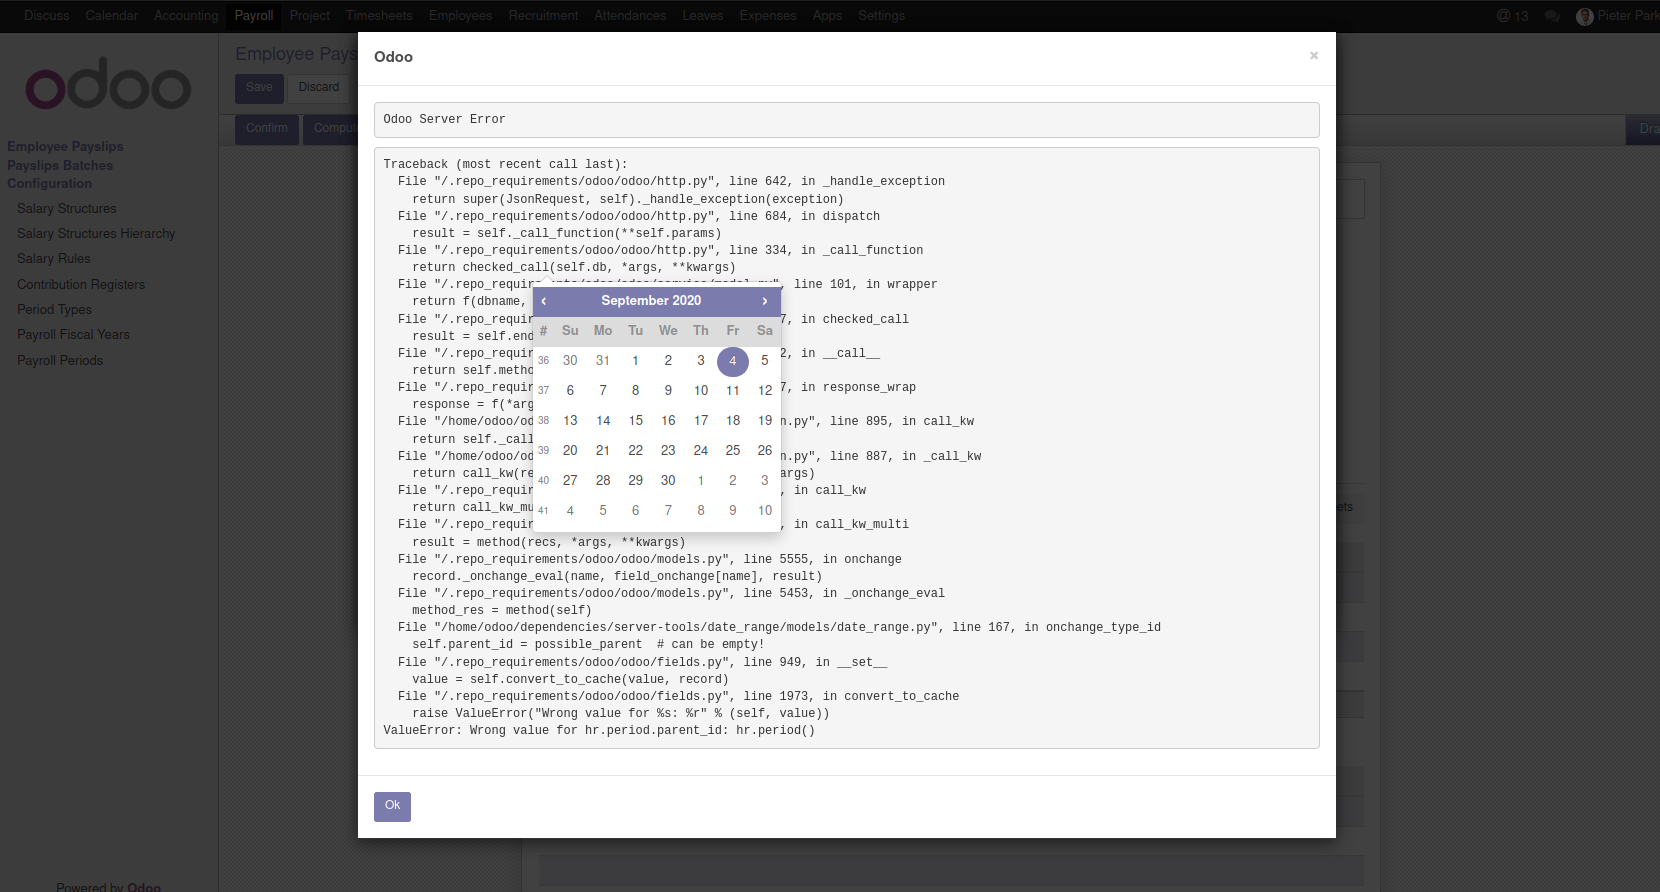Choose September 23 in the calendar

668,451
